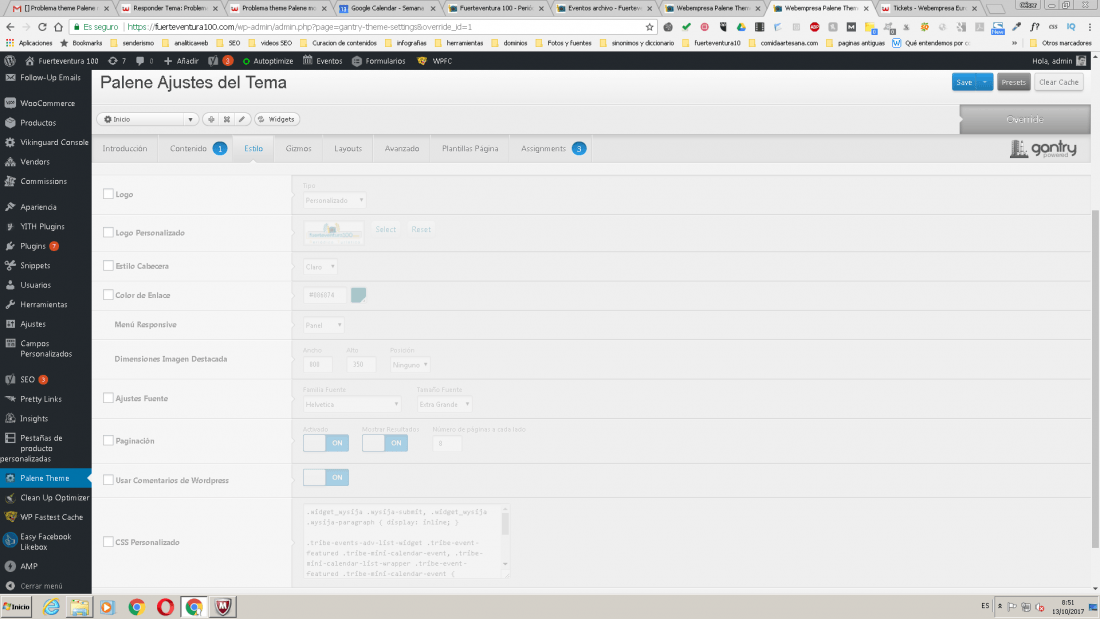Open Opera from the Windows taskbar
The width and height of the screenshot is (1100, 619).
166,606
